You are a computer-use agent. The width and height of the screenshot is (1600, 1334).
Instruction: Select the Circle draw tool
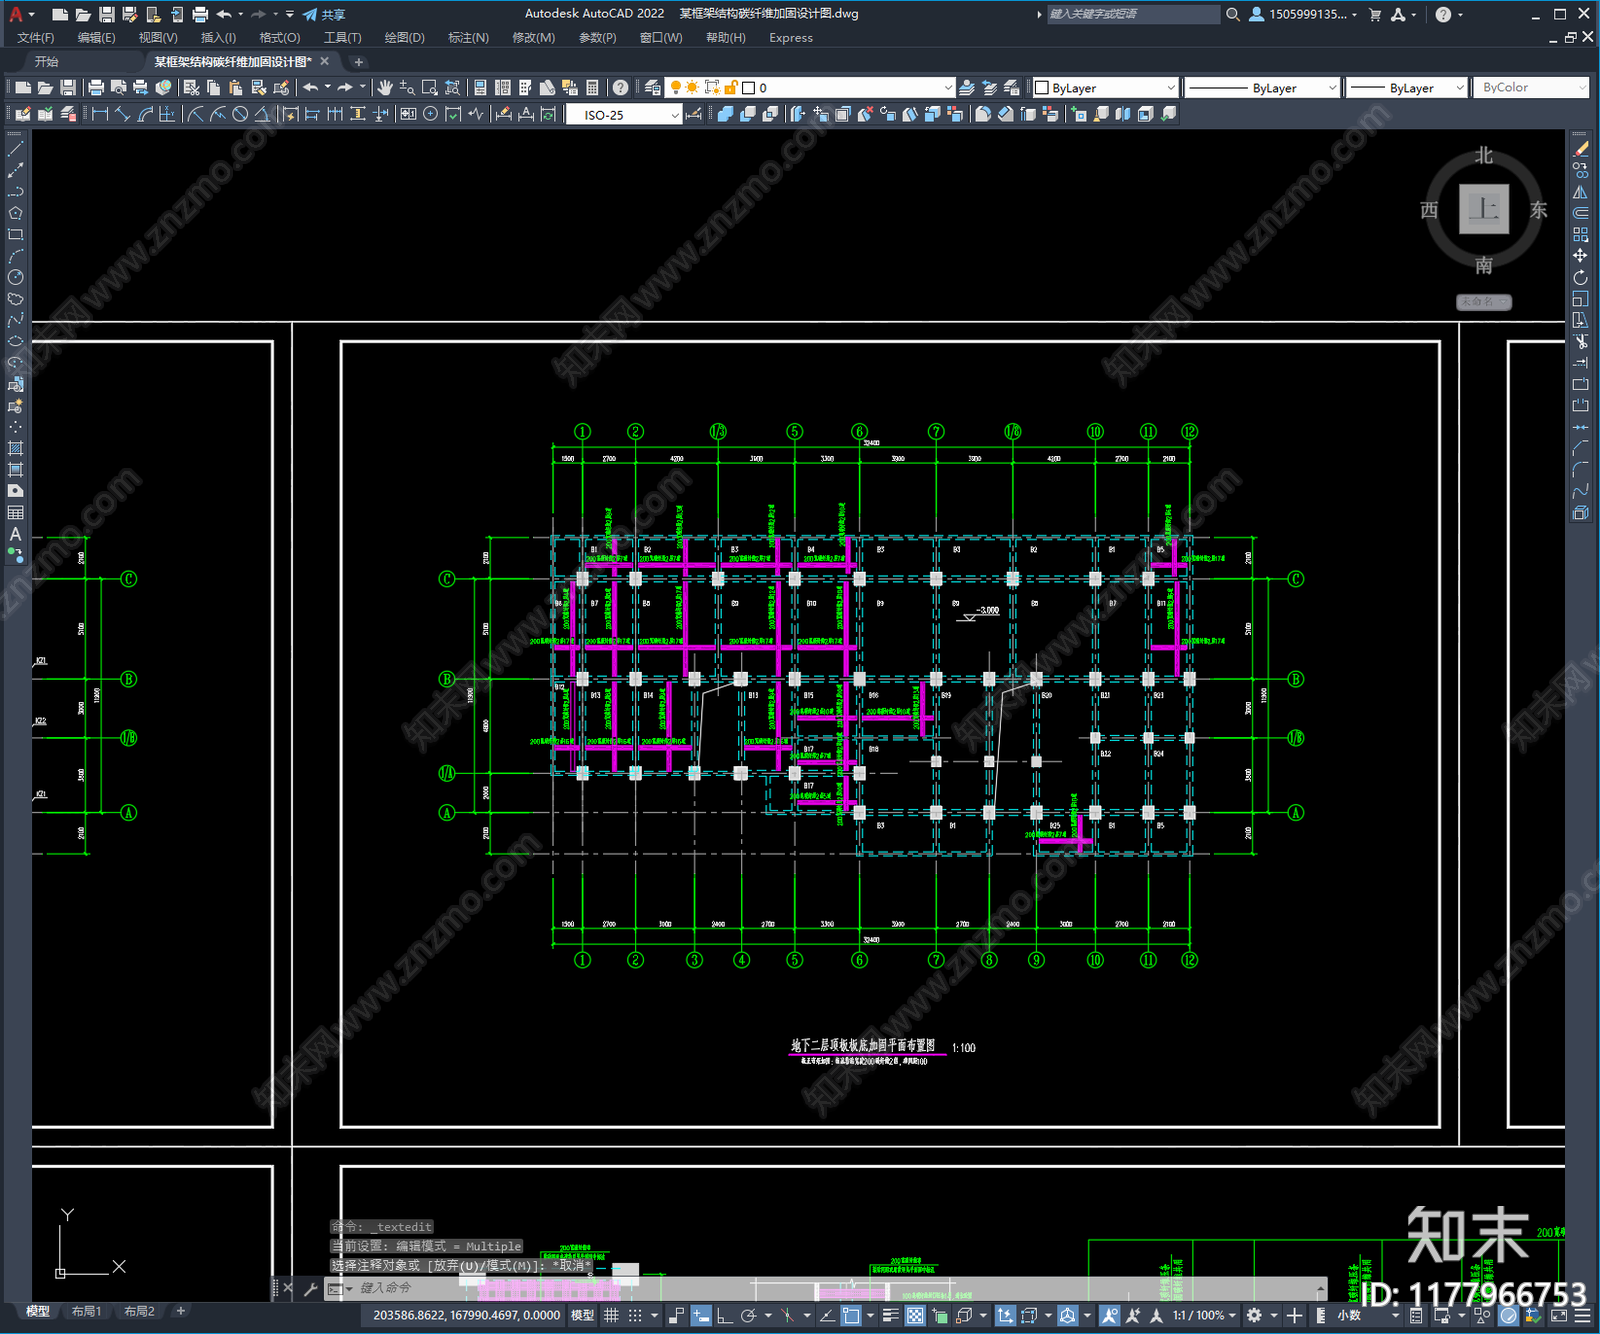coord(15,277)
